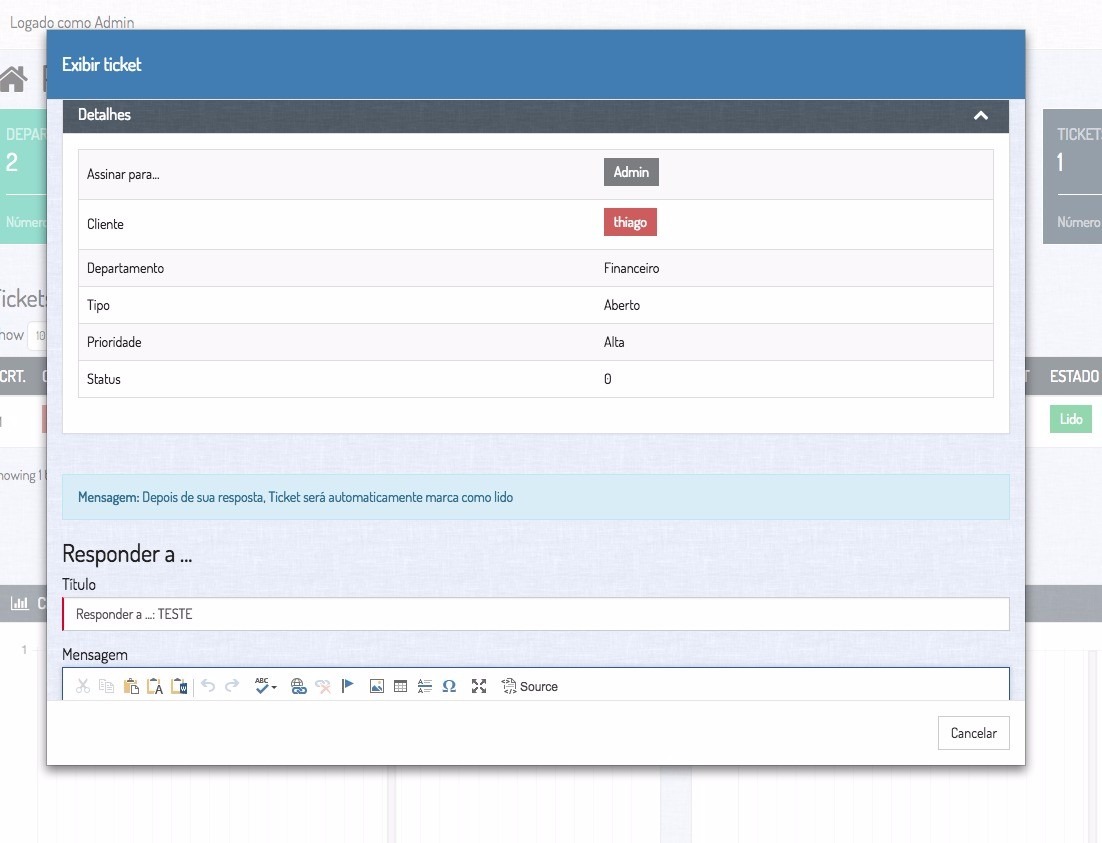The height and width of the screenshot is (843, 1102).
Task: Click the Admin assignee badge
Action: [x=631, y=172]
